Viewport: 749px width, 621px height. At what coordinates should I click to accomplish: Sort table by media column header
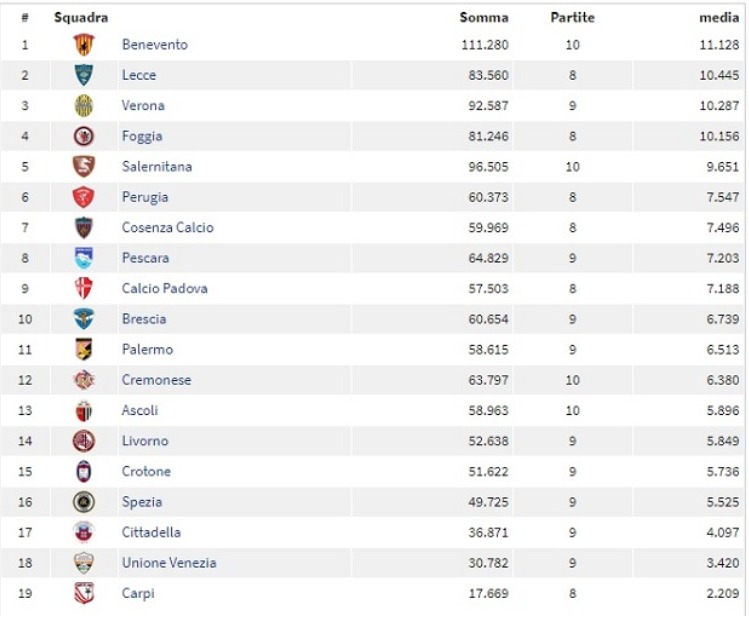(x=719, y=18)
